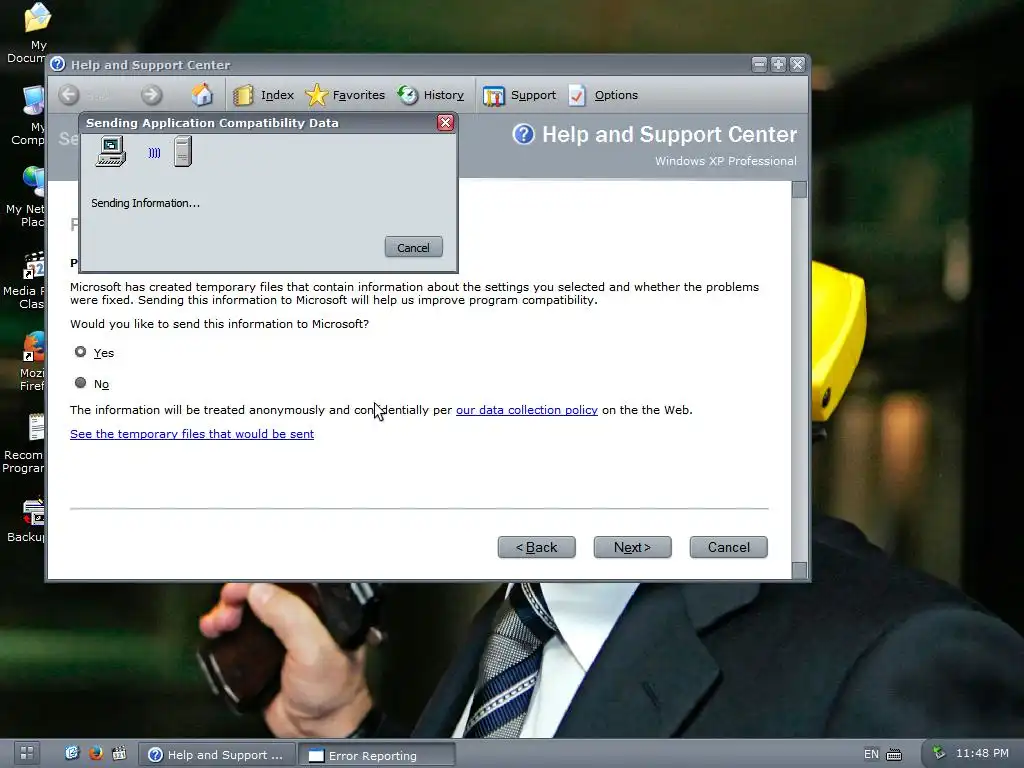Click the Next > wizard button
The height and width of the screenshot is (768, 1024).
point(632,547)
